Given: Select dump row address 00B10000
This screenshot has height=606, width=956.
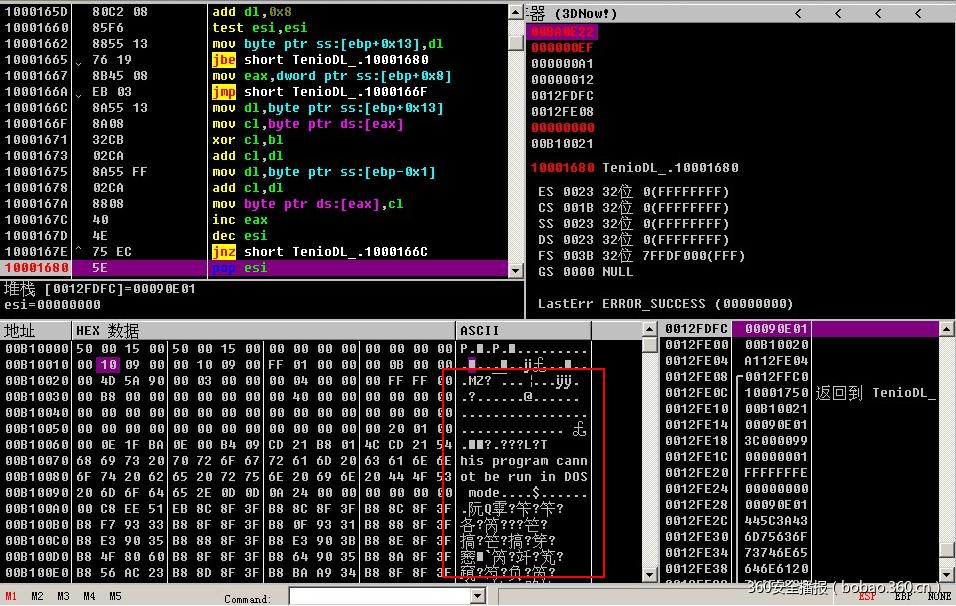Looking at the screenshot, I should (x=37, y=349).
